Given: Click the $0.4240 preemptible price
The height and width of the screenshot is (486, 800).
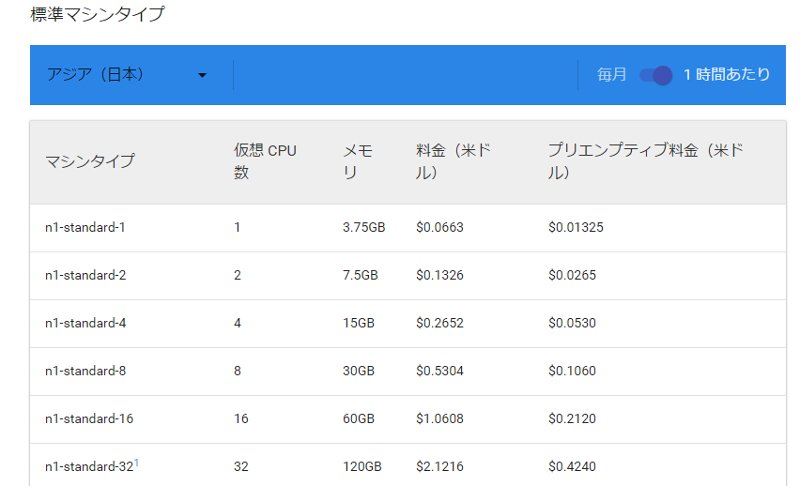Looking at the screenshot, I should pos(572,467).
